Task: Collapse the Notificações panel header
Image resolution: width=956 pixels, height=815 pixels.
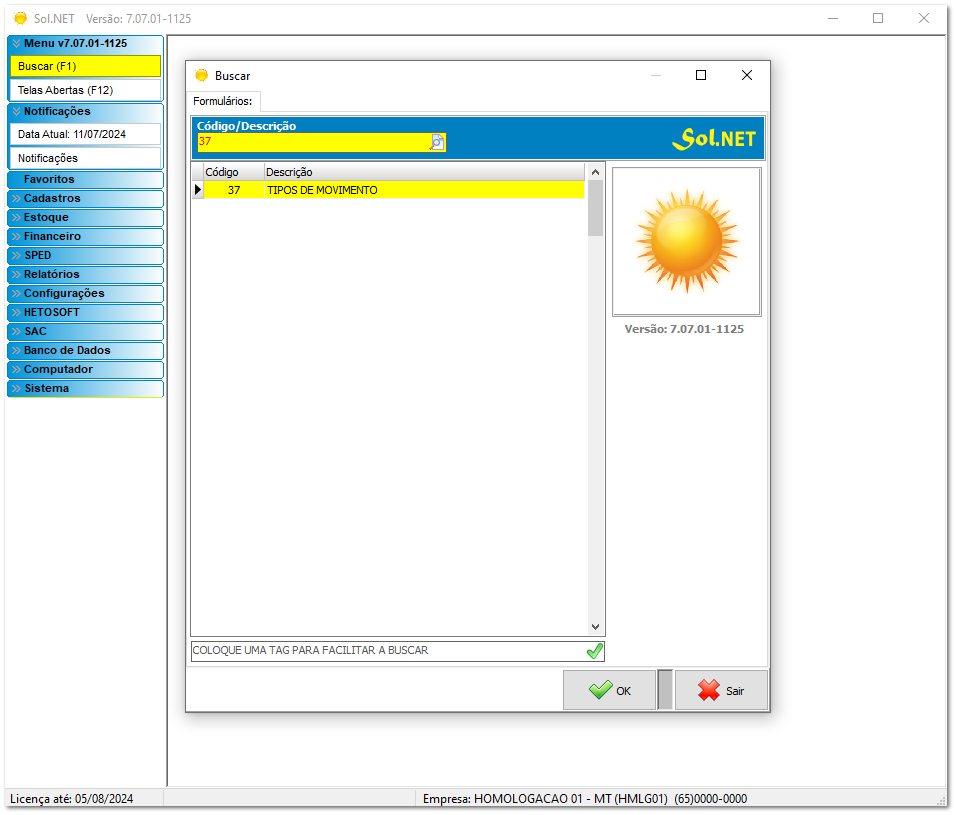Action: coord(84,112)
